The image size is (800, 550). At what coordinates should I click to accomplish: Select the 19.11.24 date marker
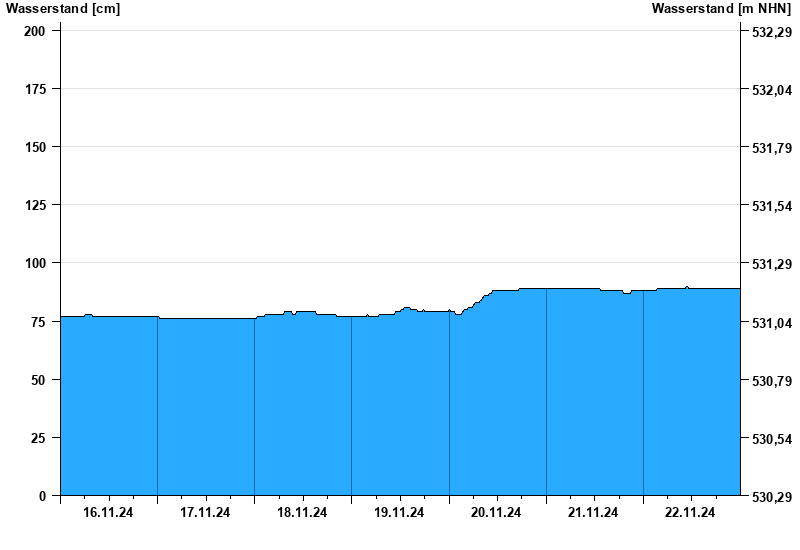pyautogui.click(x=399, y=513)
